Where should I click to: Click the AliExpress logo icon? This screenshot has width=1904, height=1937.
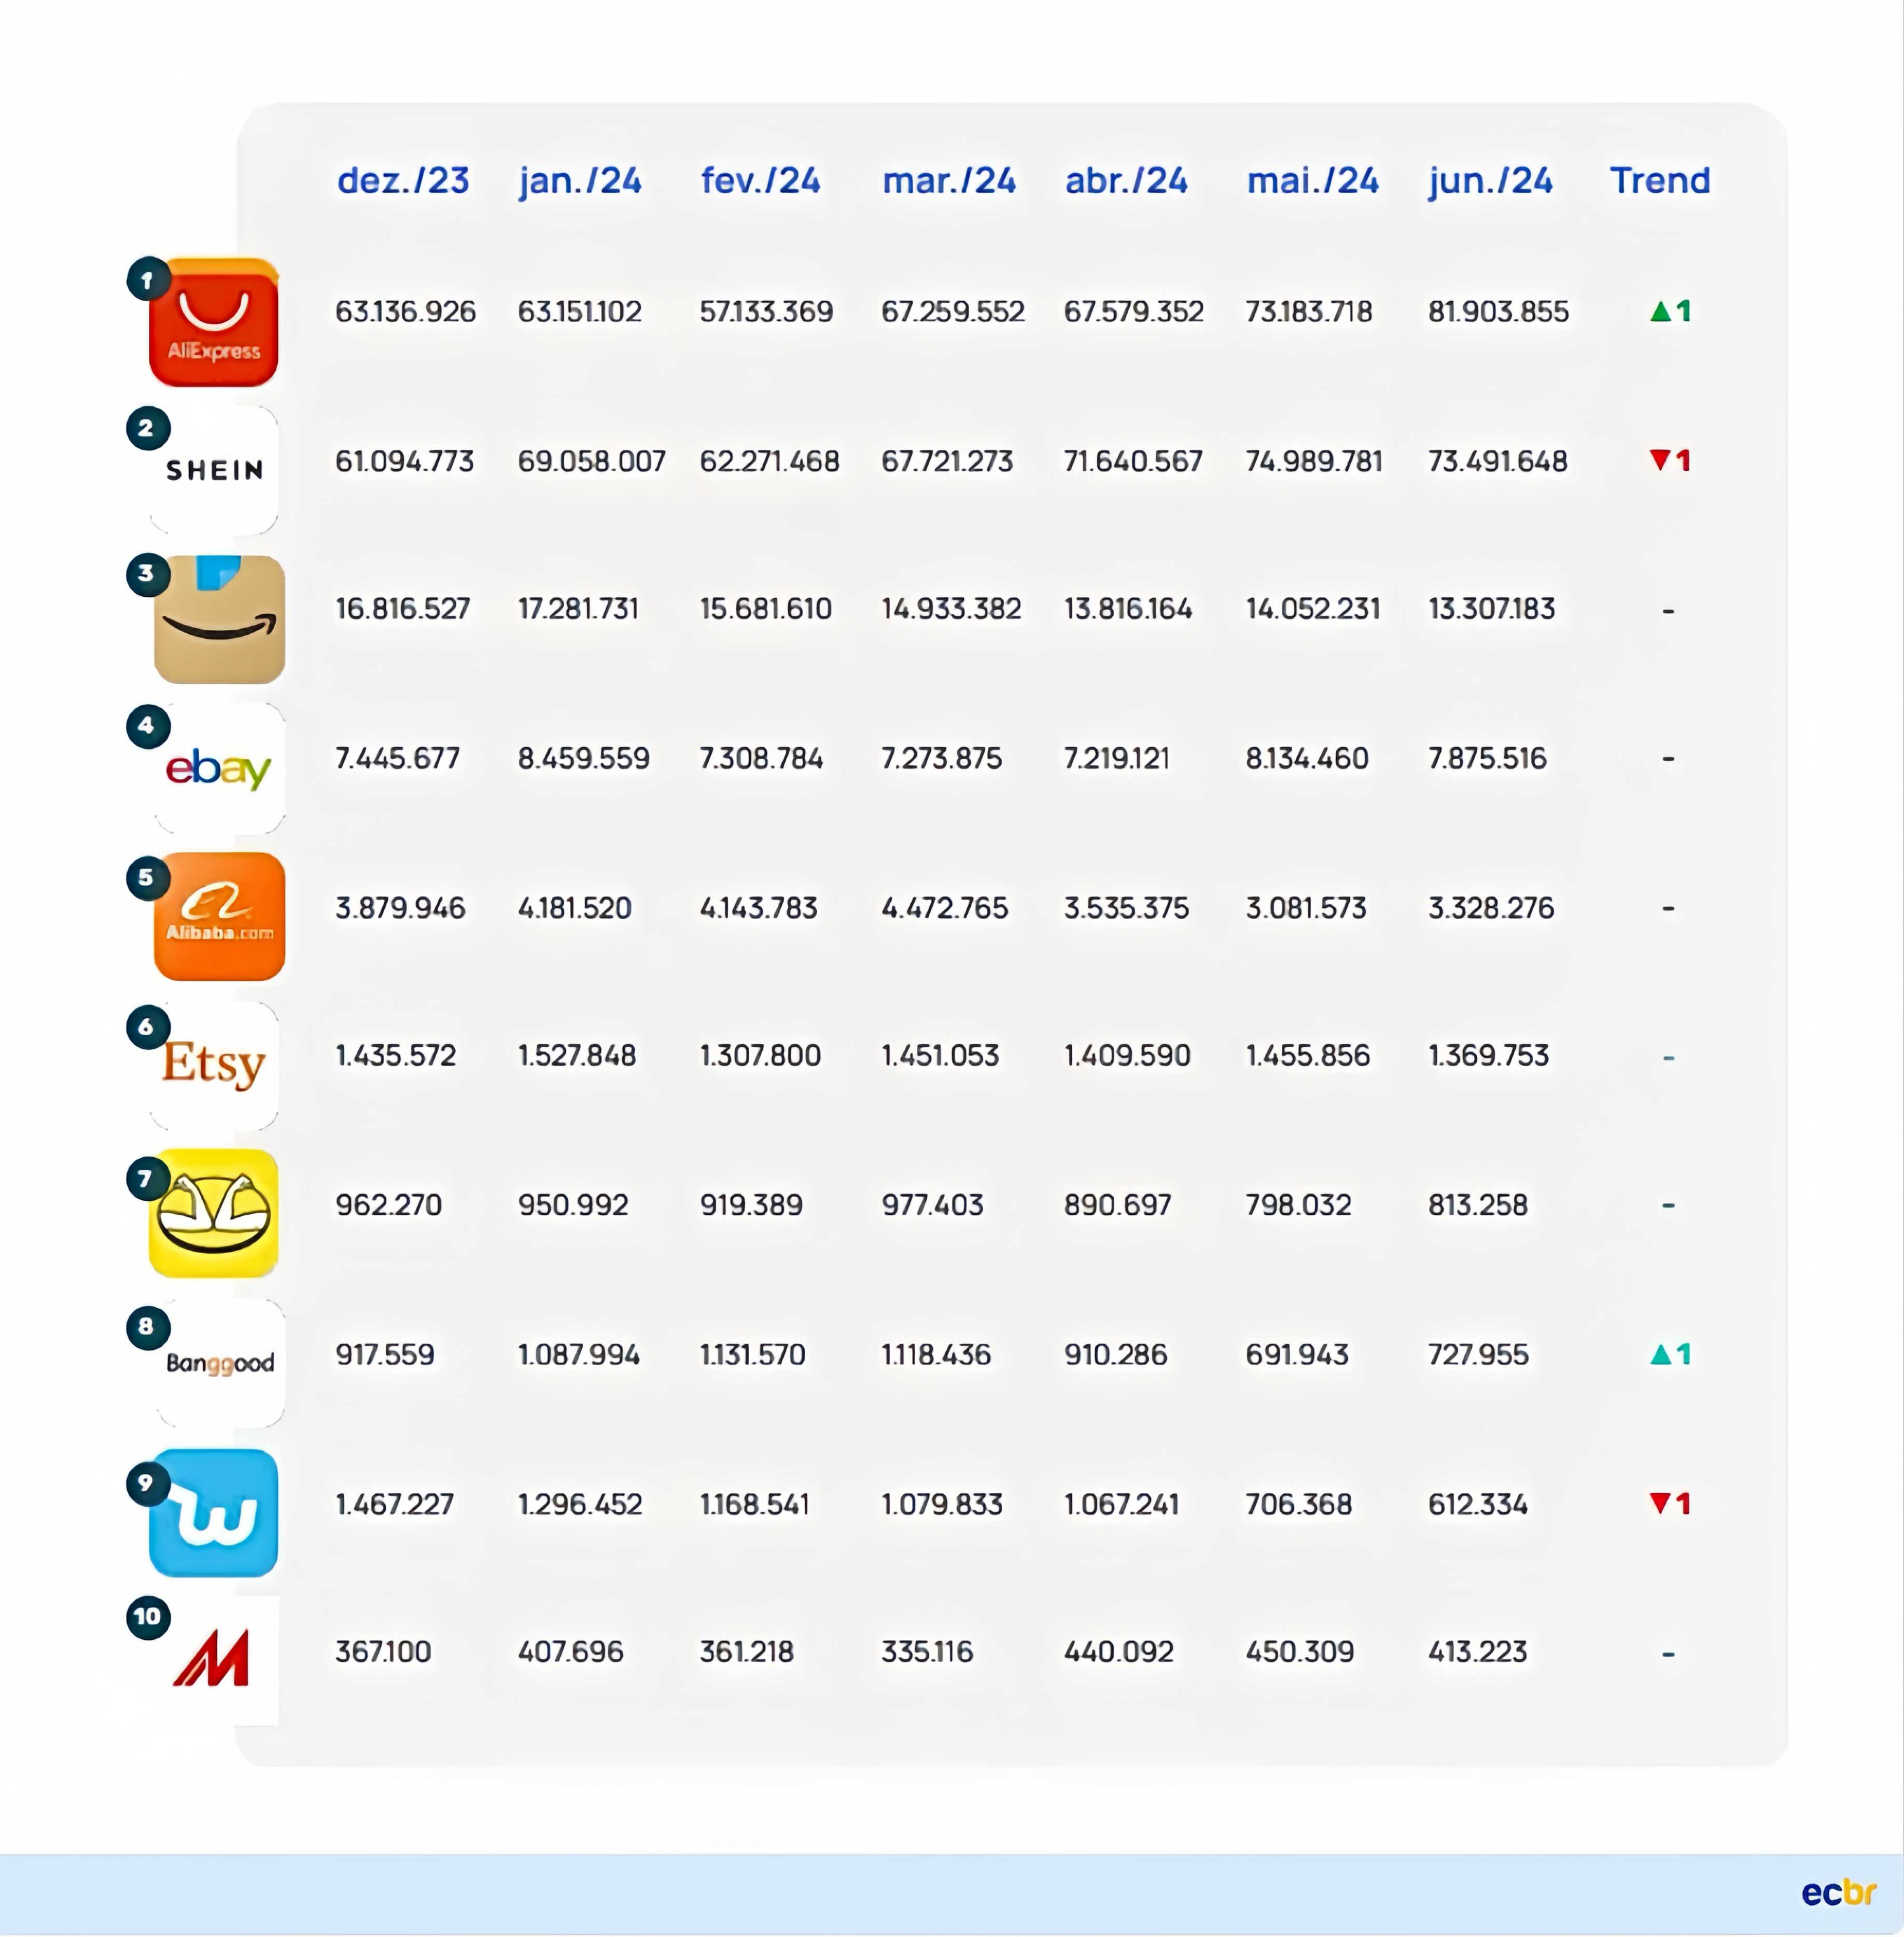pos(213,322)
